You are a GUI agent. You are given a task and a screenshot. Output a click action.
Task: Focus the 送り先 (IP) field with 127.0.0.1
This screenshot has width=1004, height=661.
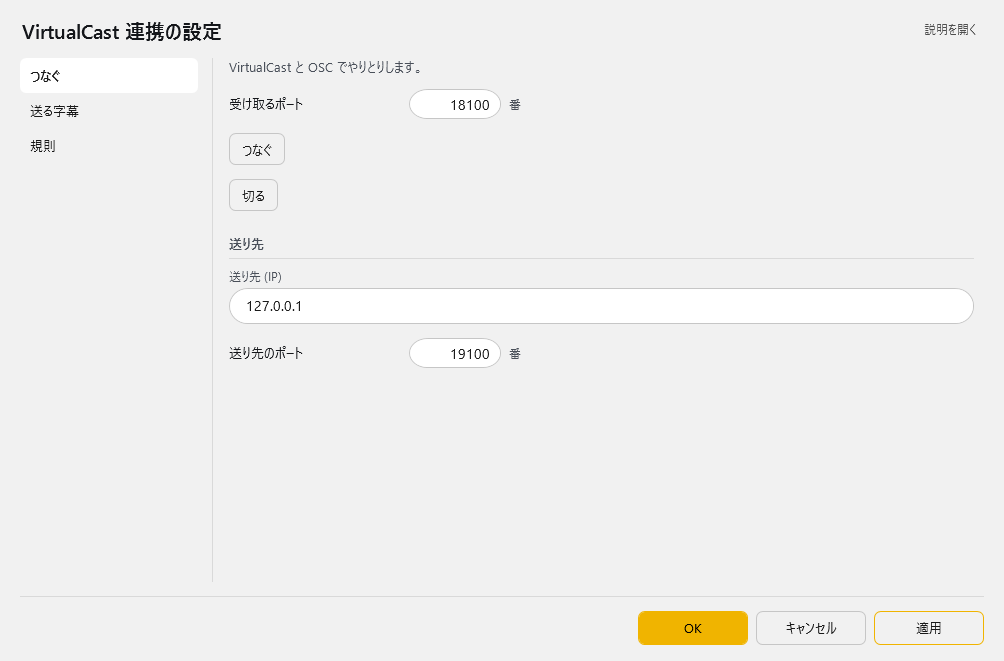601,306
